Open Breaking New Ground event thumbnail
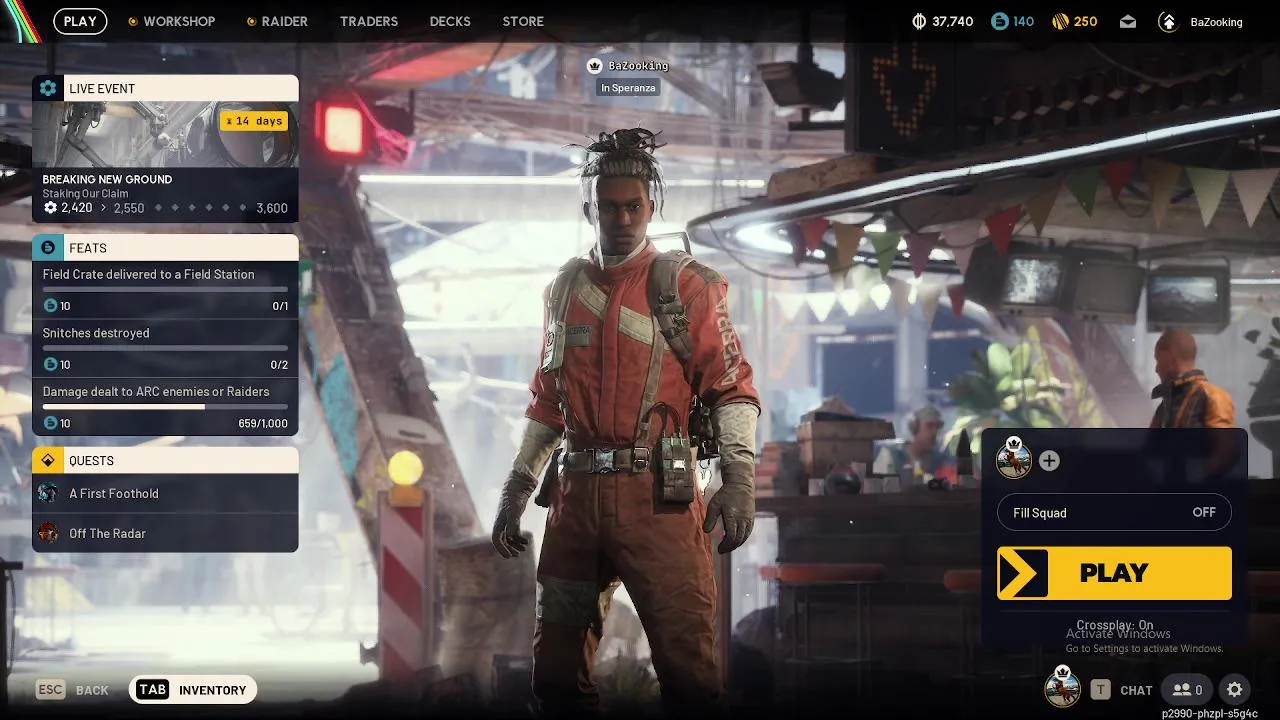Viewport: 1280px width, 720px height. pyautogui.click(x=165, y=134)
